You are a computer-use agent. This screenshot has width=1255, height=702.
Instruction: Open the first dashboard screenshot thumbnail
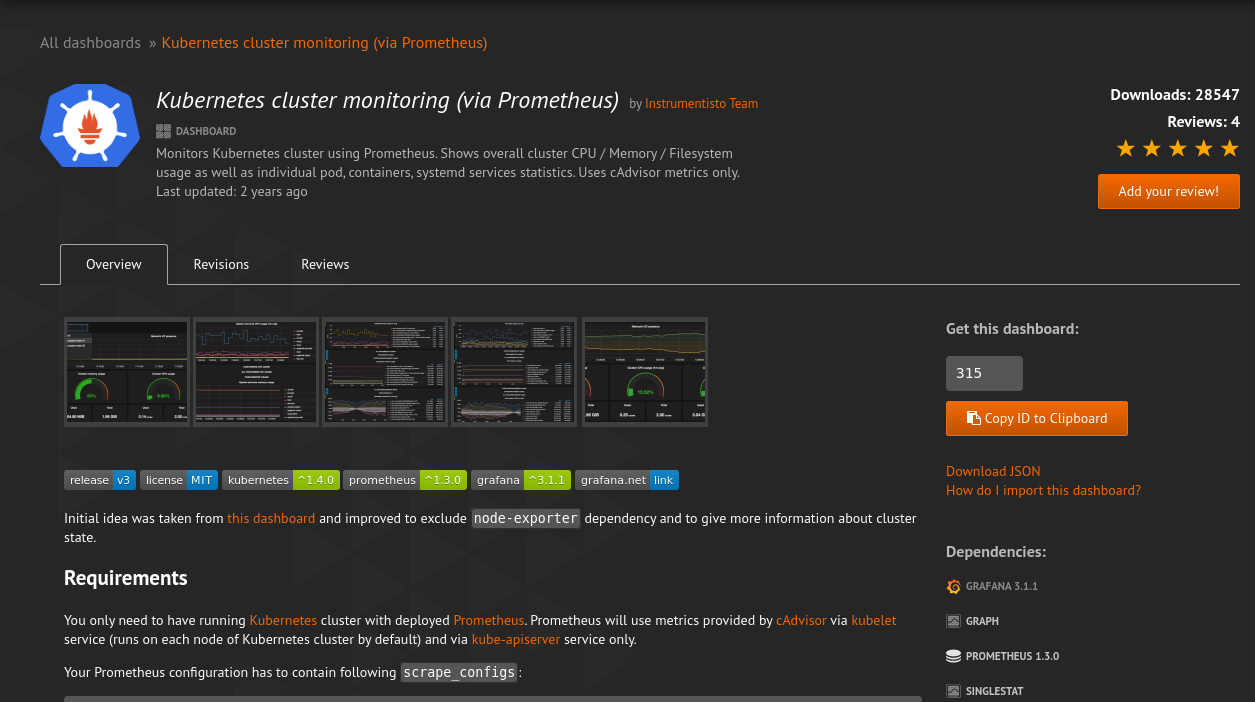pos(126,372)
